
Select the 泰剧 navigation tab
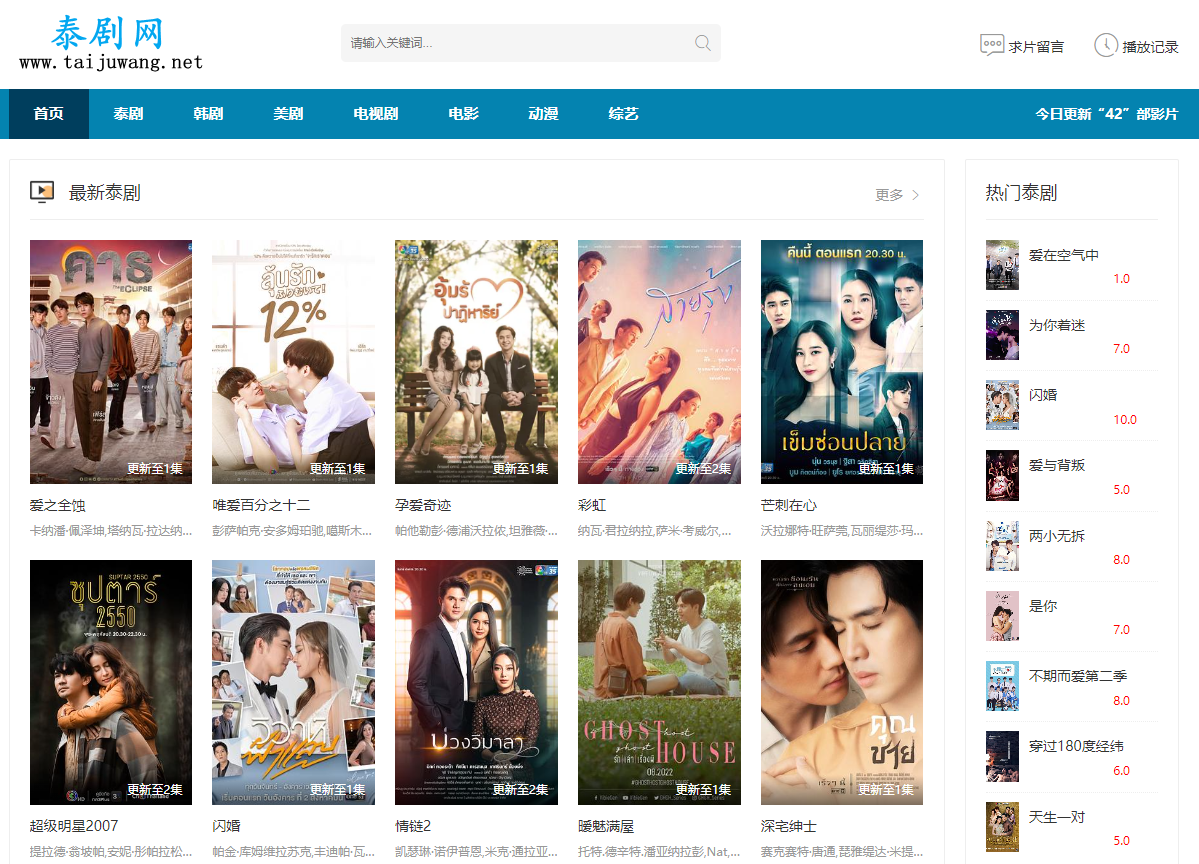128,114
